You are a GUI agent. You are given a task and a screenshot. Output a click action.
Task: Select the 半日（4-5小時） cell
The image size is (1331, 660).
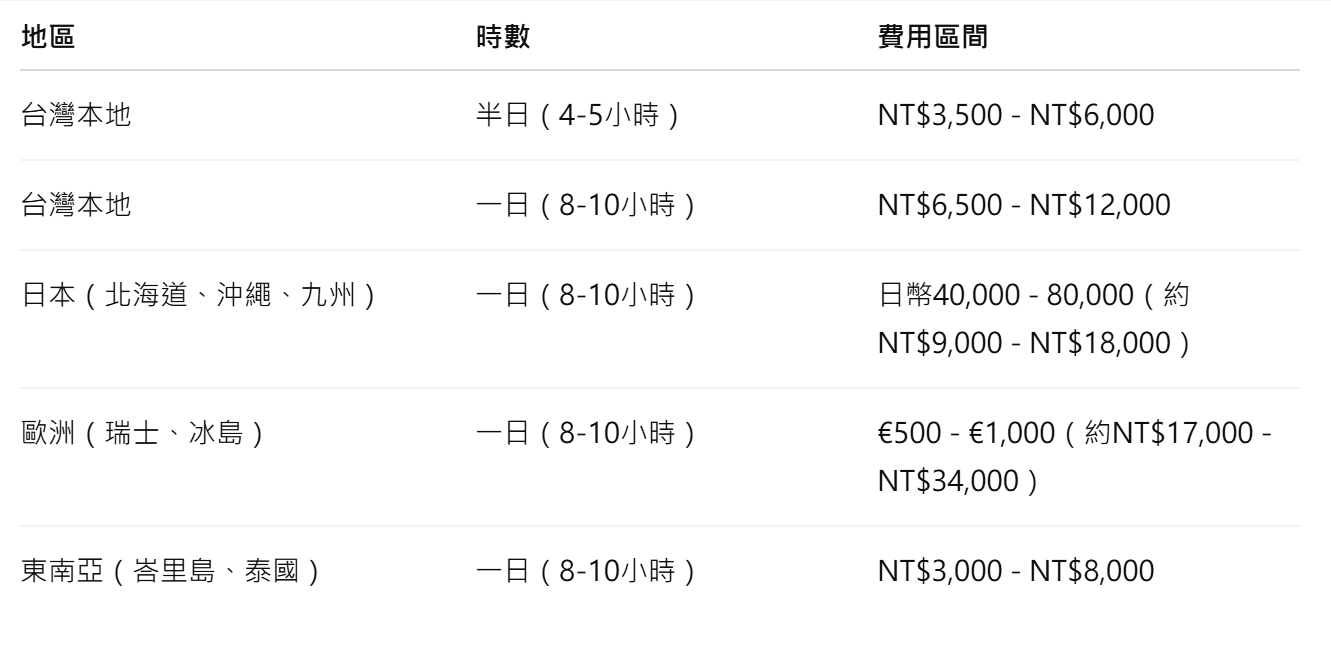[580, 116]
